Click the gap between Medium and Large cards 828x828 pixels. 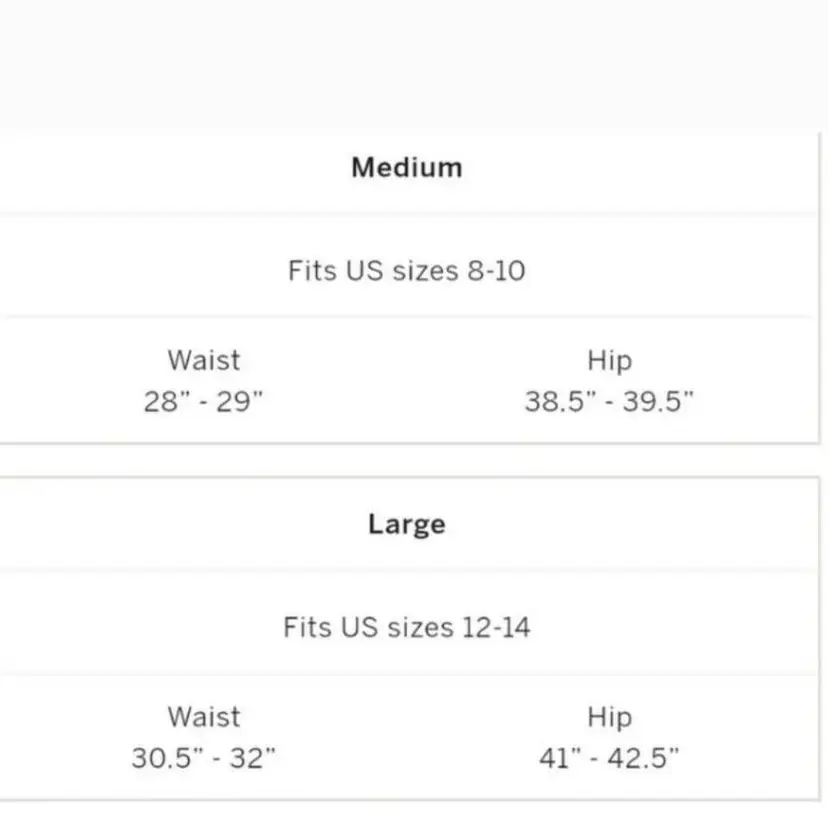414,460
